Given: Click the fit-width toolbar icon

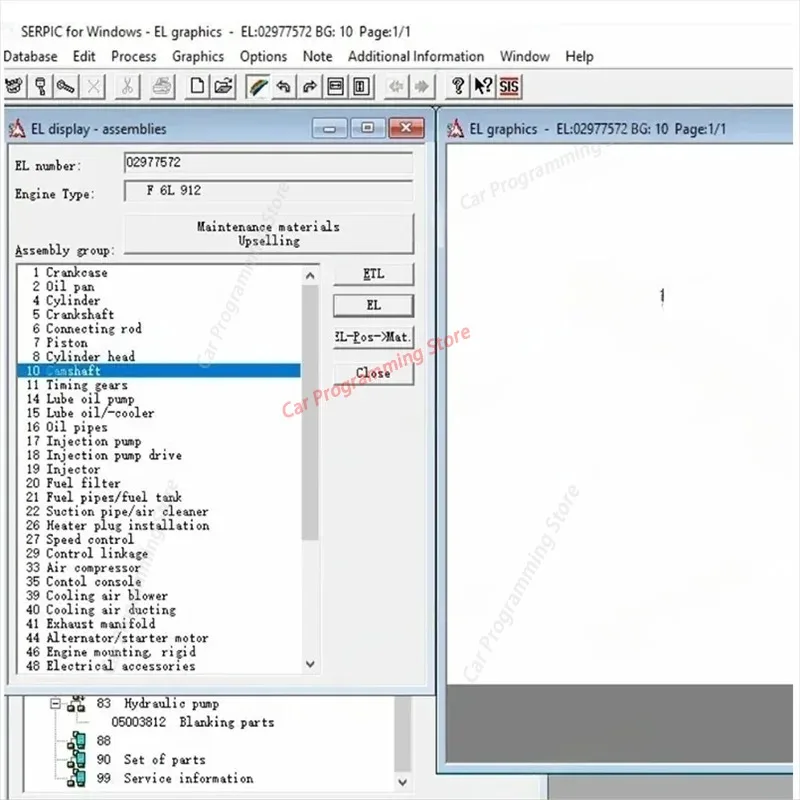Looking at the screenshot, I should (x=335, y=86).
